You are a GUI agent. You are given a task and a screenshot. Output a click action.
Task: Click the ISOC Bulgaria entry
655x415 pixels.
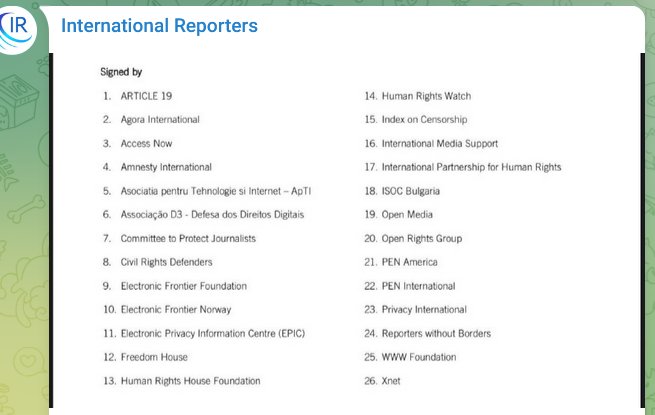[x=411, y=191]
